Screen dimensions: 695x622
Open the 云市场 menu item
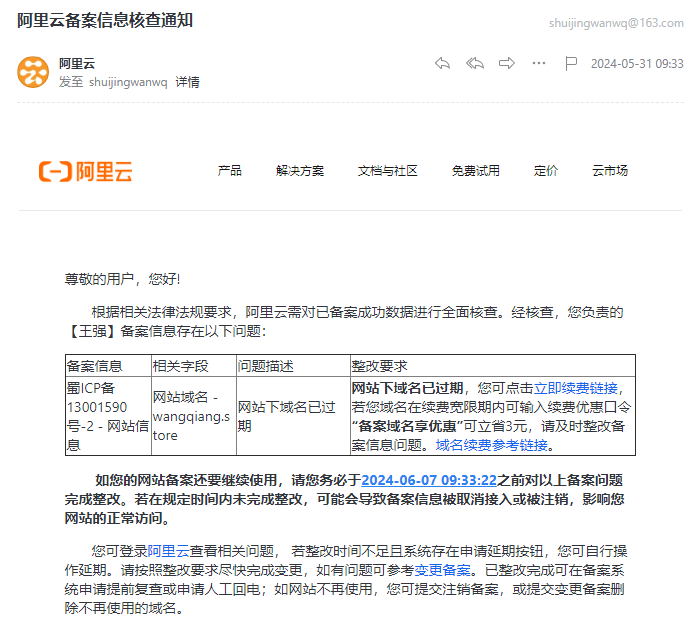610,171
